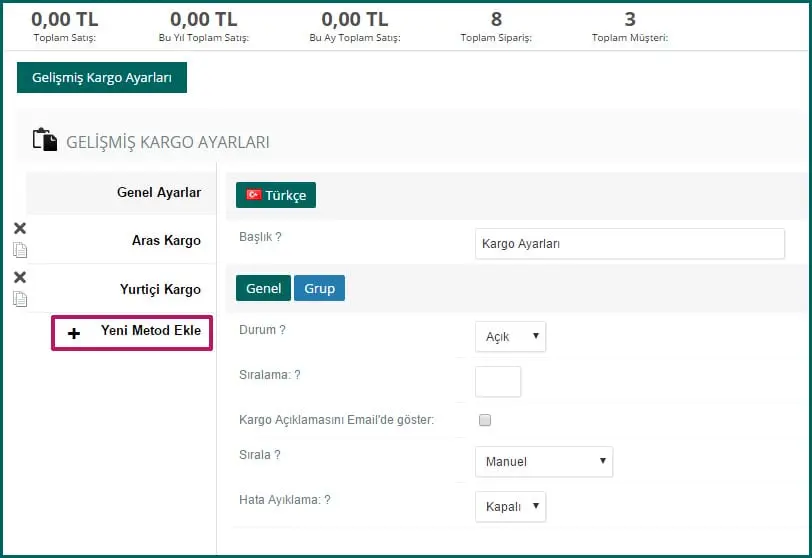
Task: Click the GELİŞMİŞ KARGO AYARLARI heading text
Action: 168,142
